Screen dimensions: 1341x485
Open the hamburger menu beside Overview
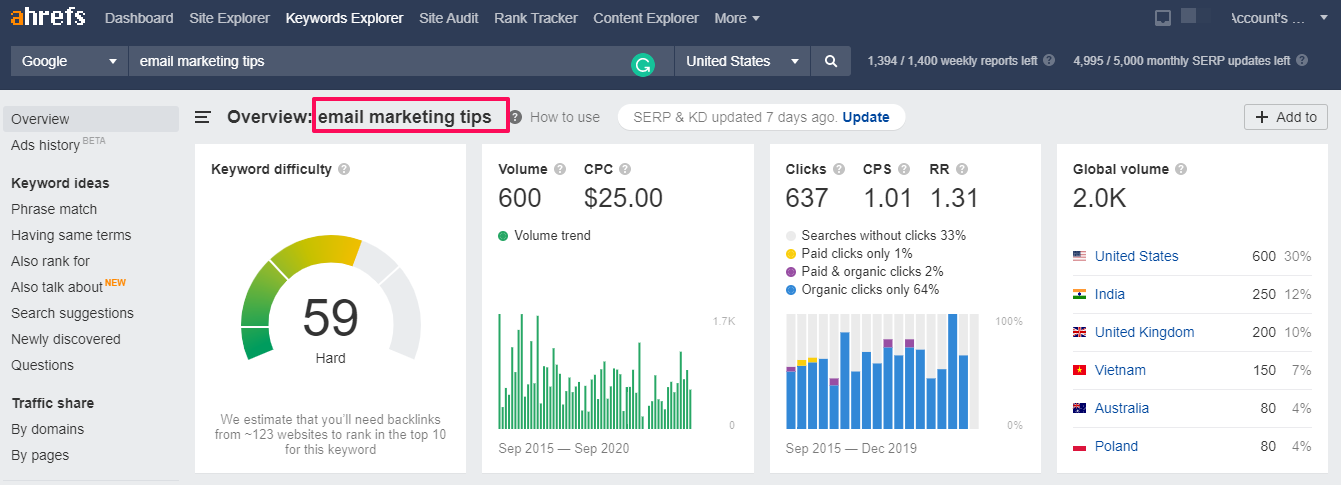pyautogui.click(x=203, y=117)
